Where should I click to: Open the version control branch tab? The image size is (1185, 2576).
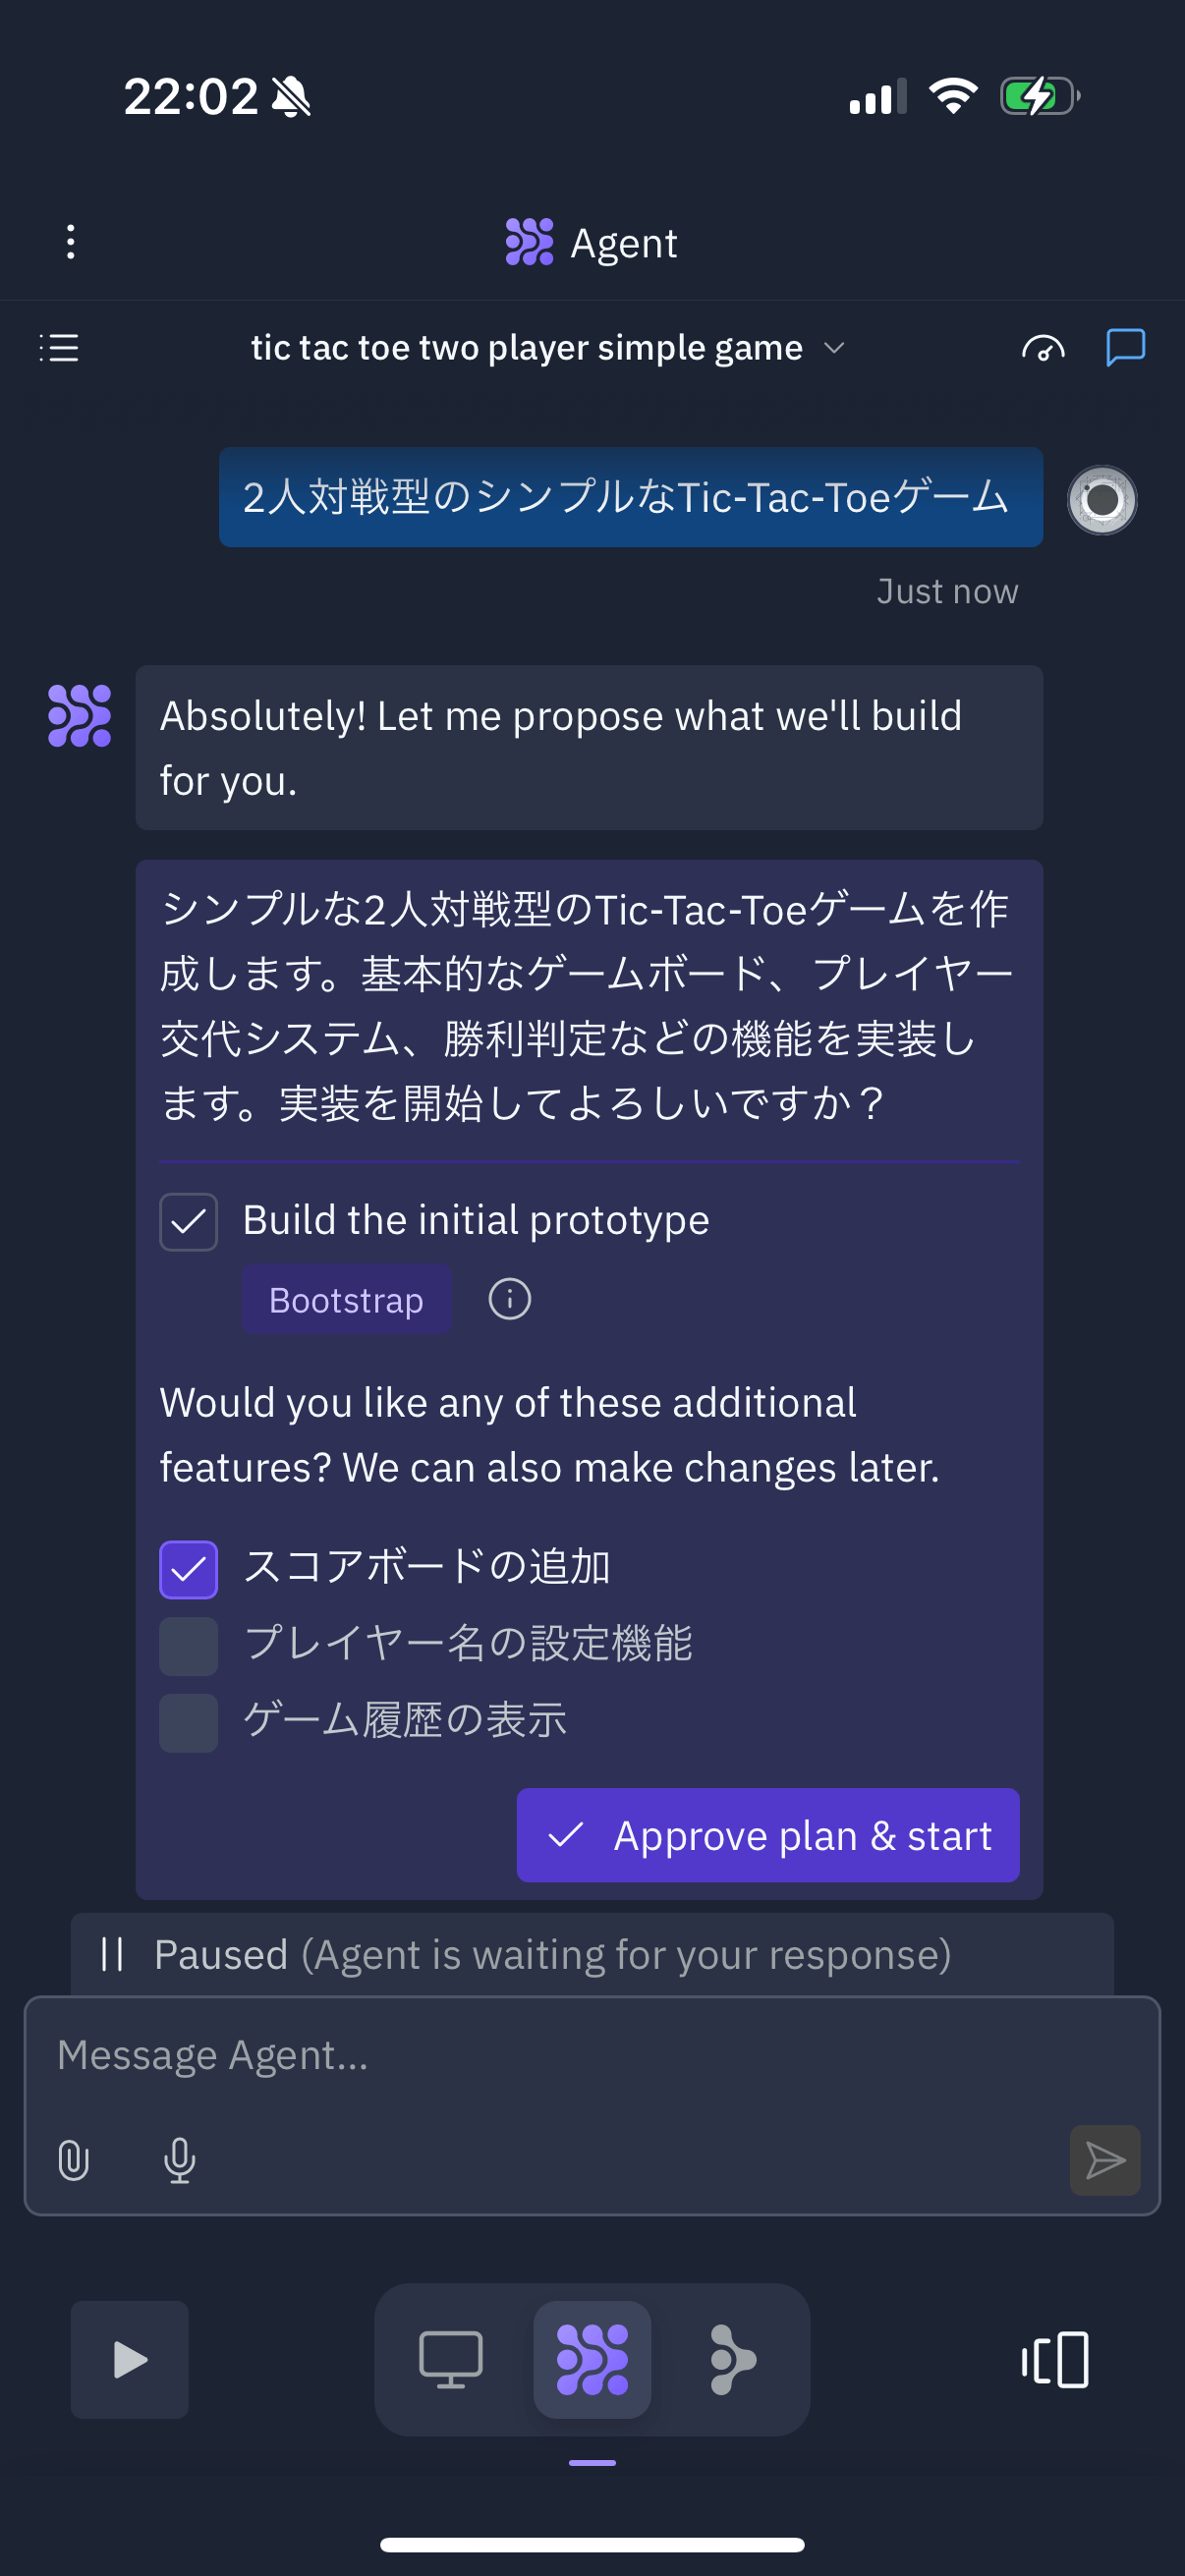(732, 2360)
